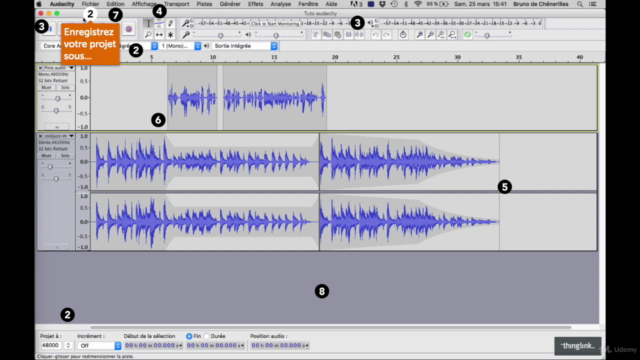Select the Zoom magnifier tool

148,35
